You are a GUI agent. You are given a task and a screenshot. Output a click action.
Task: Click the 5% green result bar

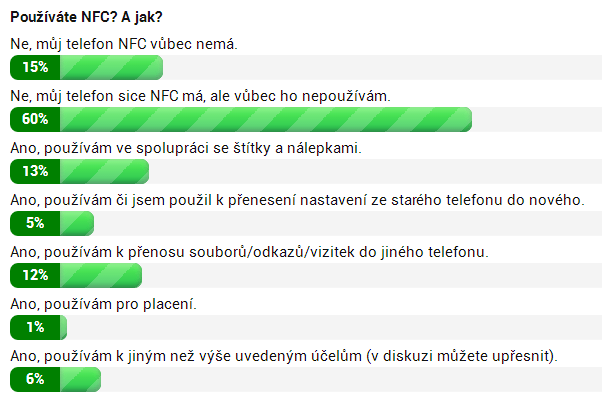pos(52,223)
